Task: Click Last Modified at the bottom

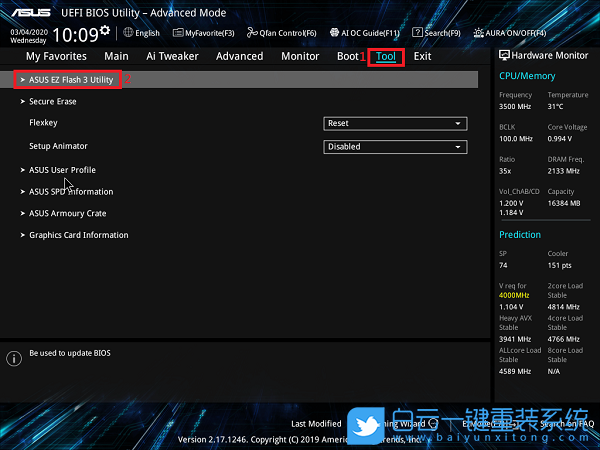Action: (316, 424)
